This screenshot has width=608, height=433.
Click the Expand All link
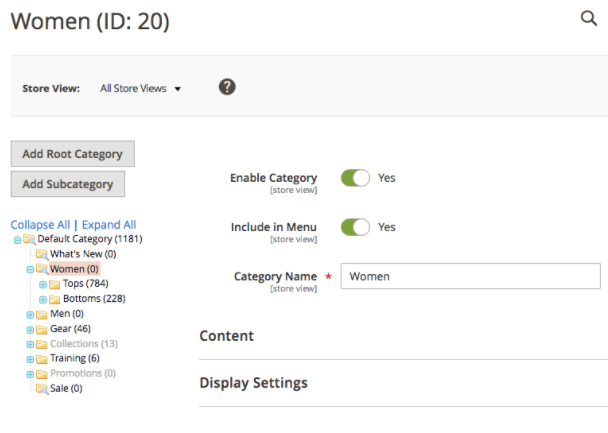coord(109,225)
